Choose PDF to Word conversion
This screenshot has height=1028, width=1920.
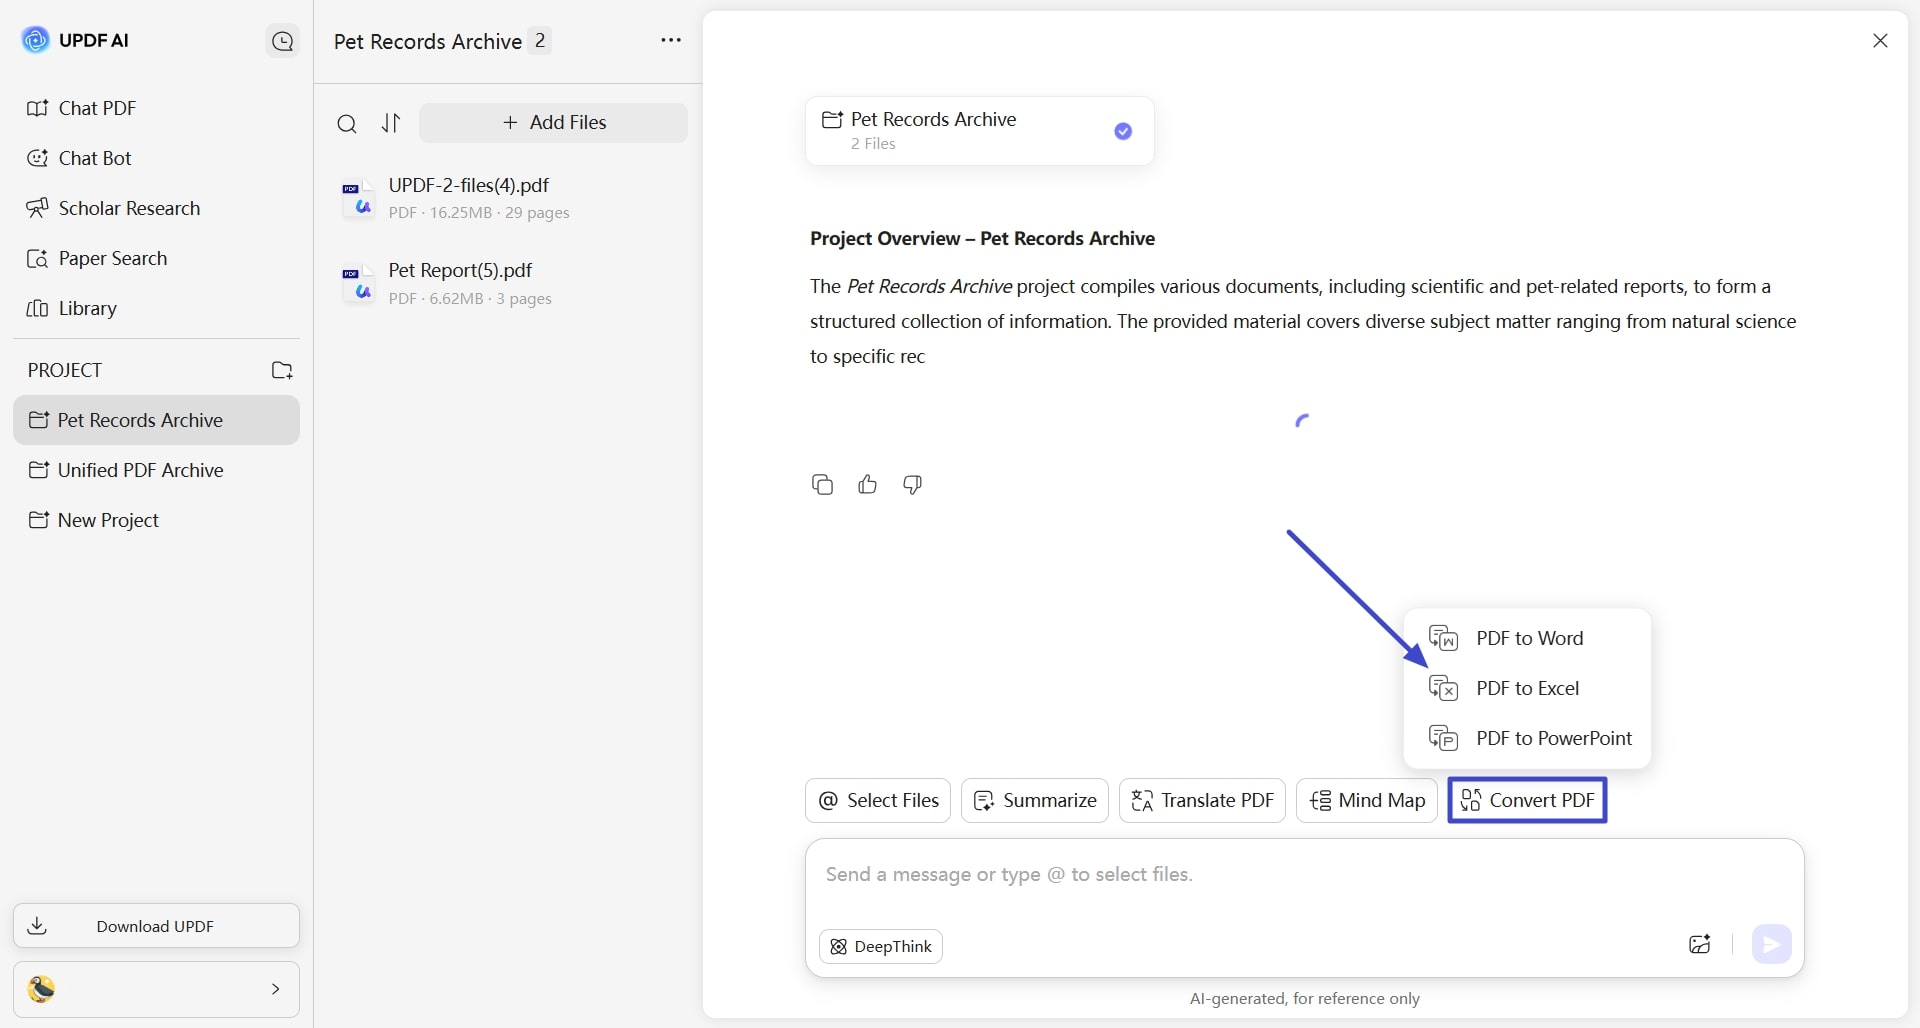coord(1529,638)
